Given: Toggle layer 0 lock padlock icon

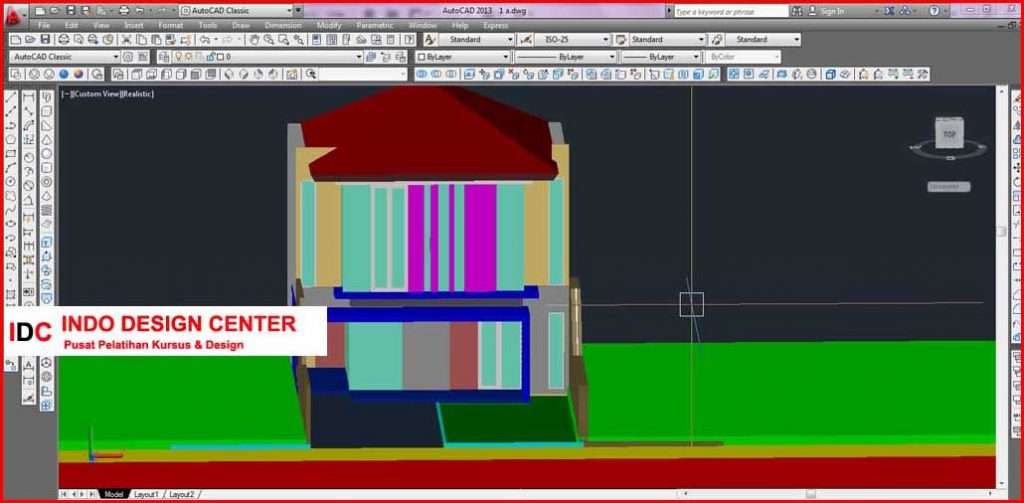Looking at the screenshot, I should pyautogui.click(x=210, y=57).
